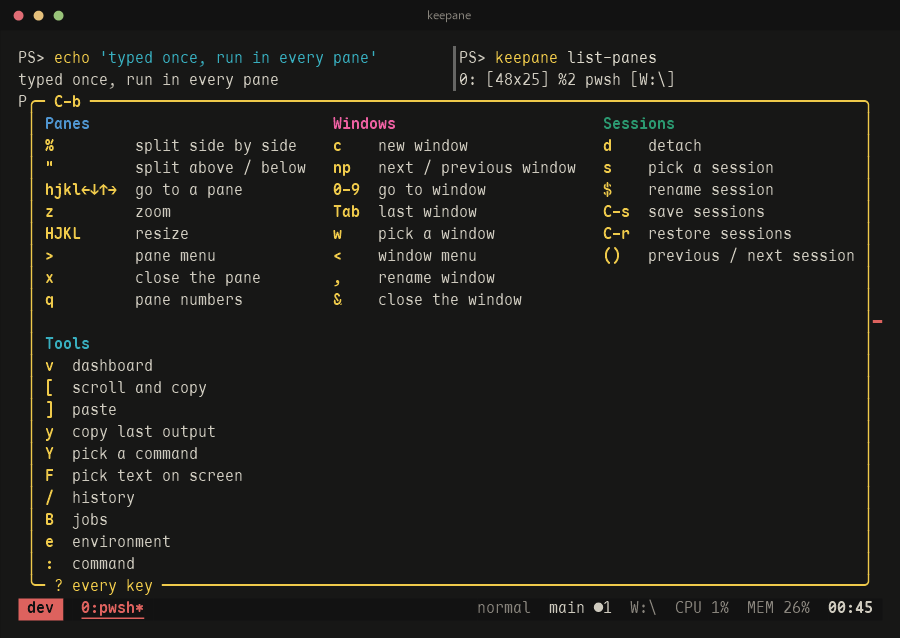
Task: Select 'close the window' entry
Action: 450,300
